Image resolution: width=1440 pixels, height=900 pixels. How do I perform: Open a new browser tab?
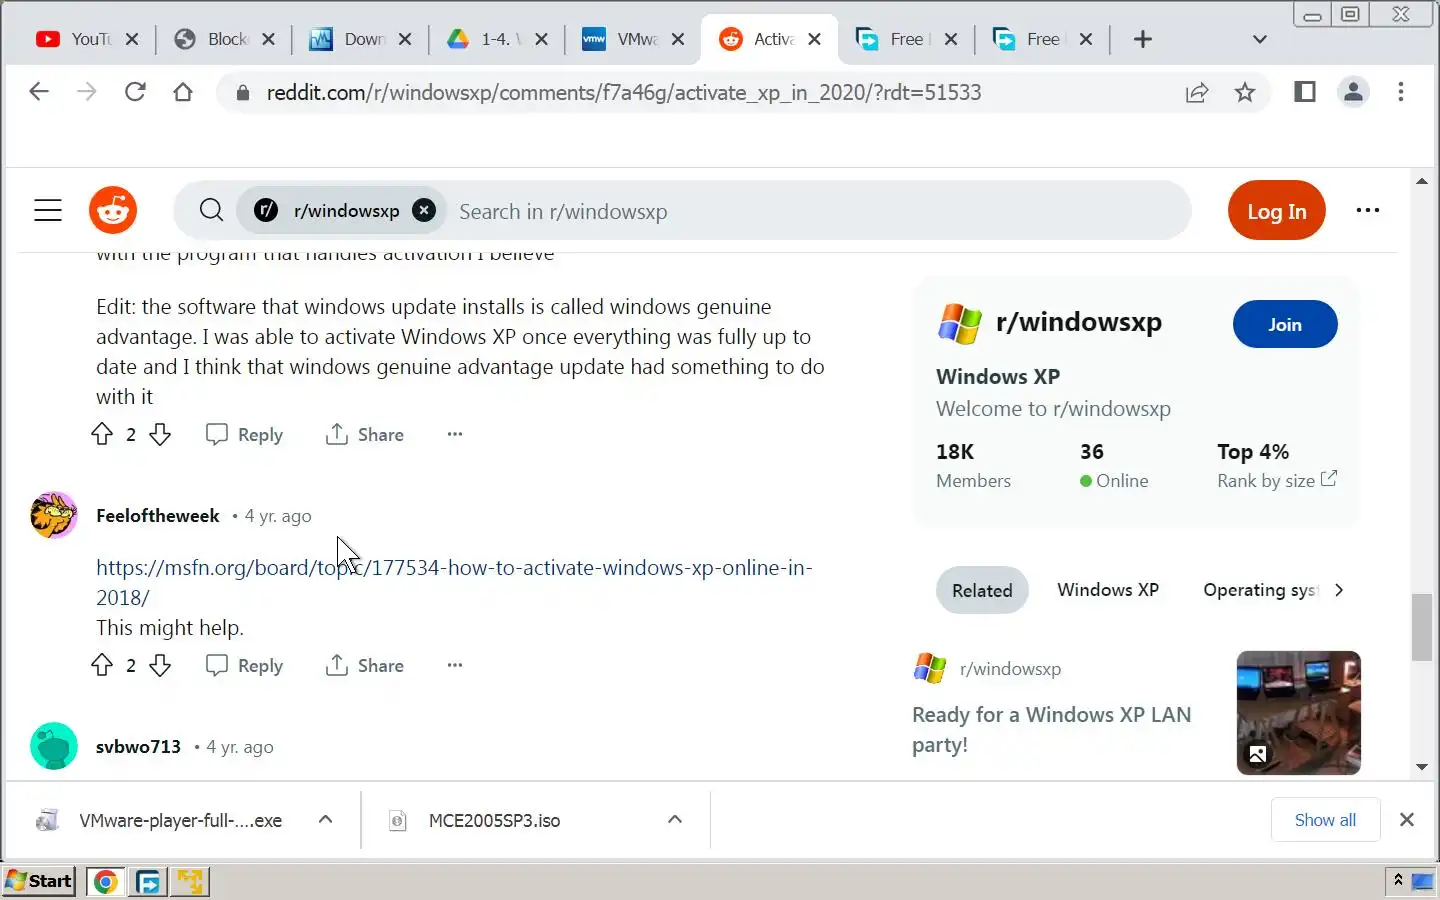1143,39
